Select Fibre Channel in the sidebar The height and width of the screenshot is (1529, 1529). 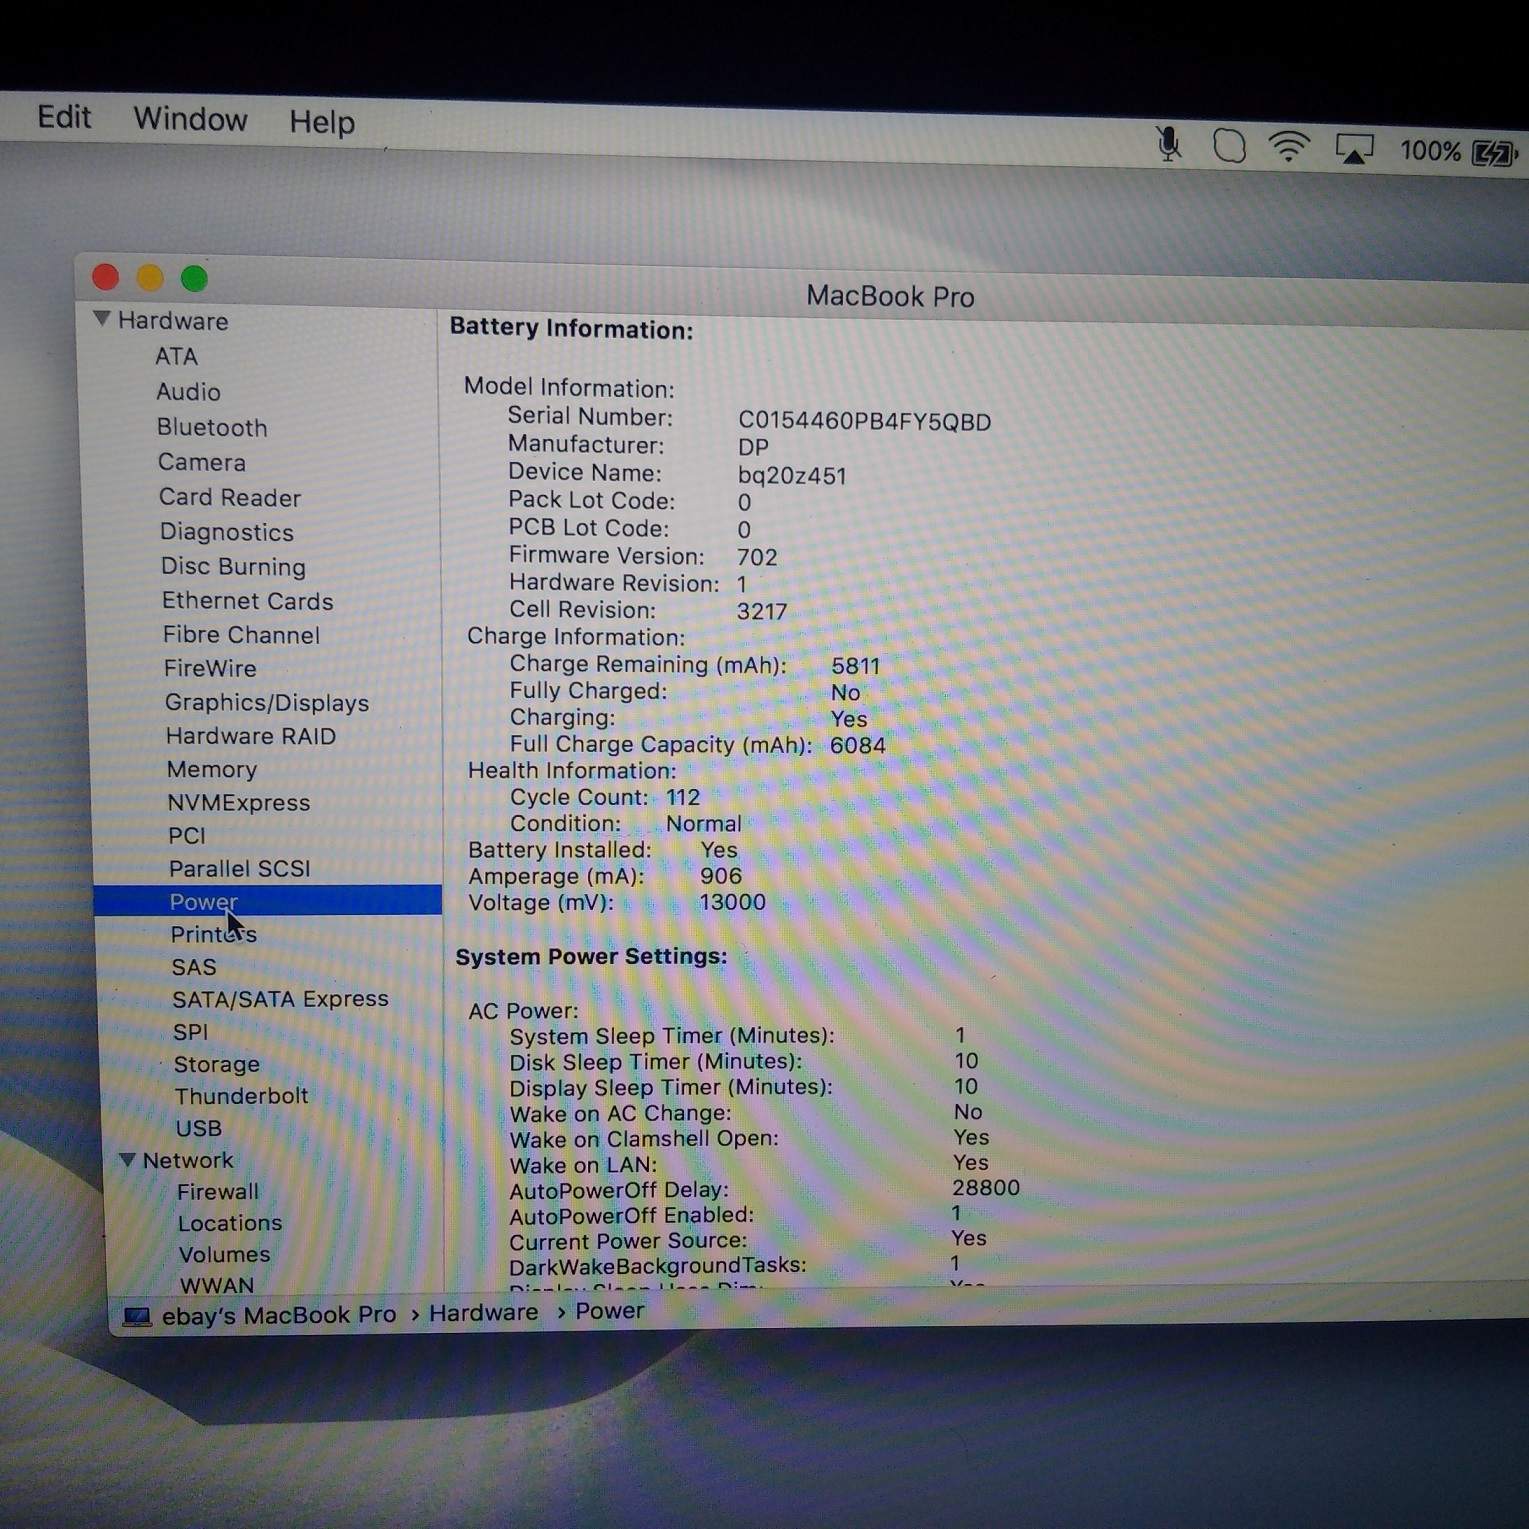pos(241,634)
